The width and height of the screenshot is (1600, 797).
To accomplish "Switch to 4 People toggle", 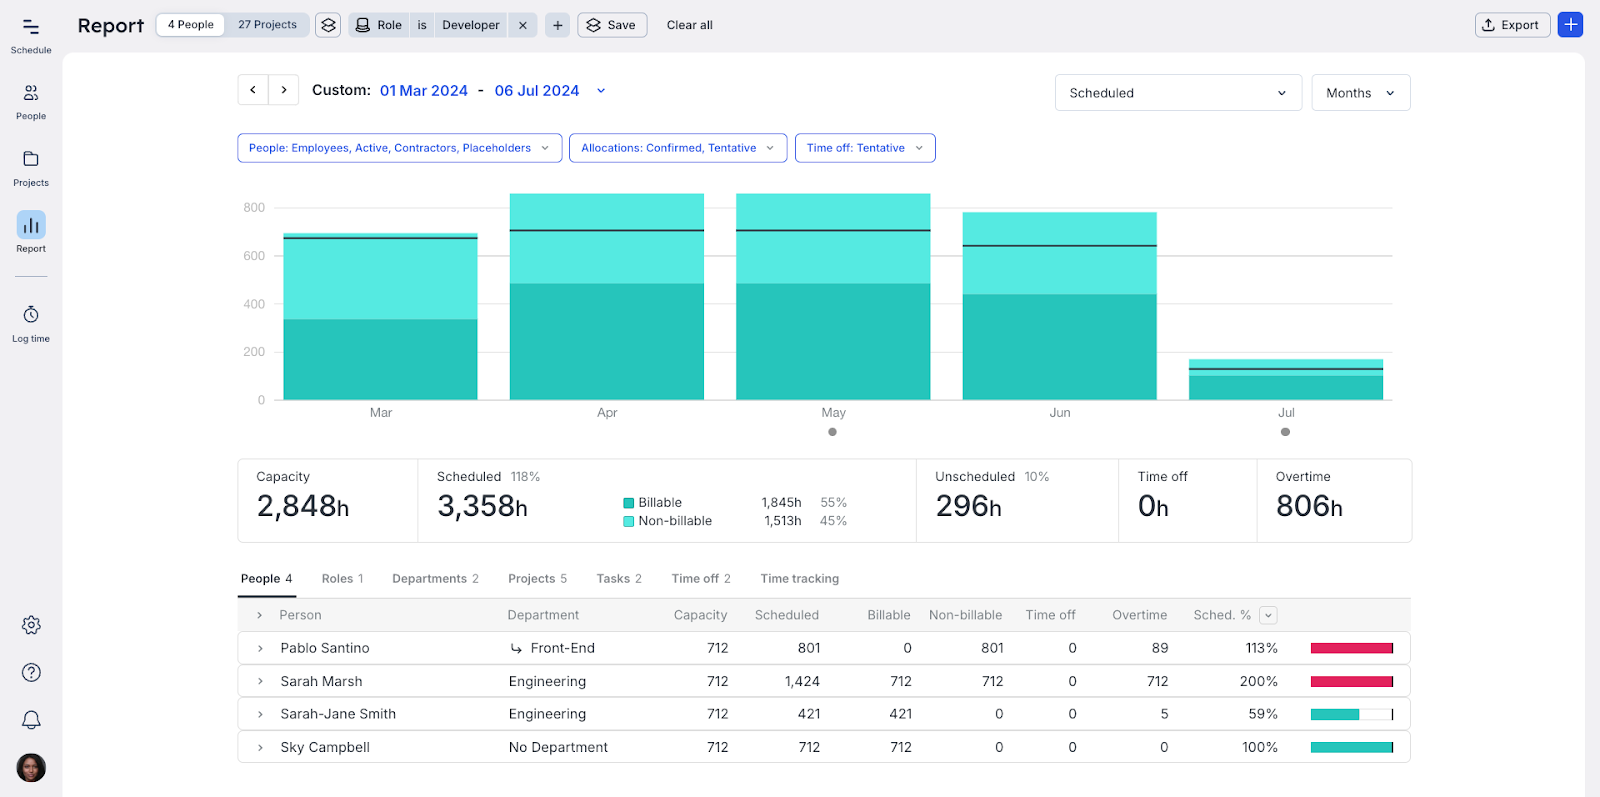I will coord(191,25).
